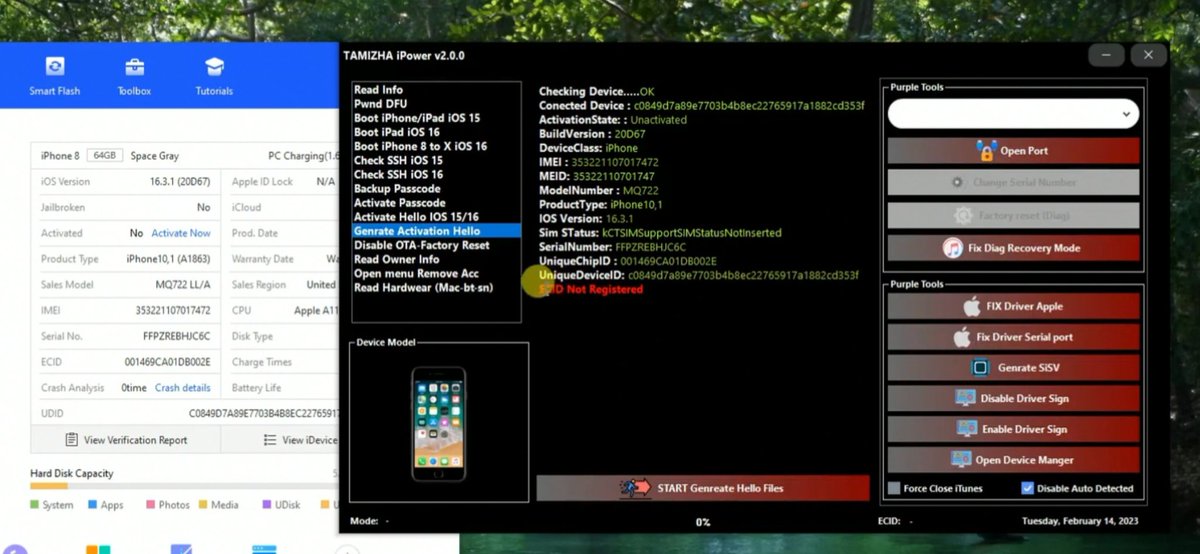Screen dimensions: 1200x554
Task: Click the monitor icon on Open Device Manger
Action: coord(960,460)
